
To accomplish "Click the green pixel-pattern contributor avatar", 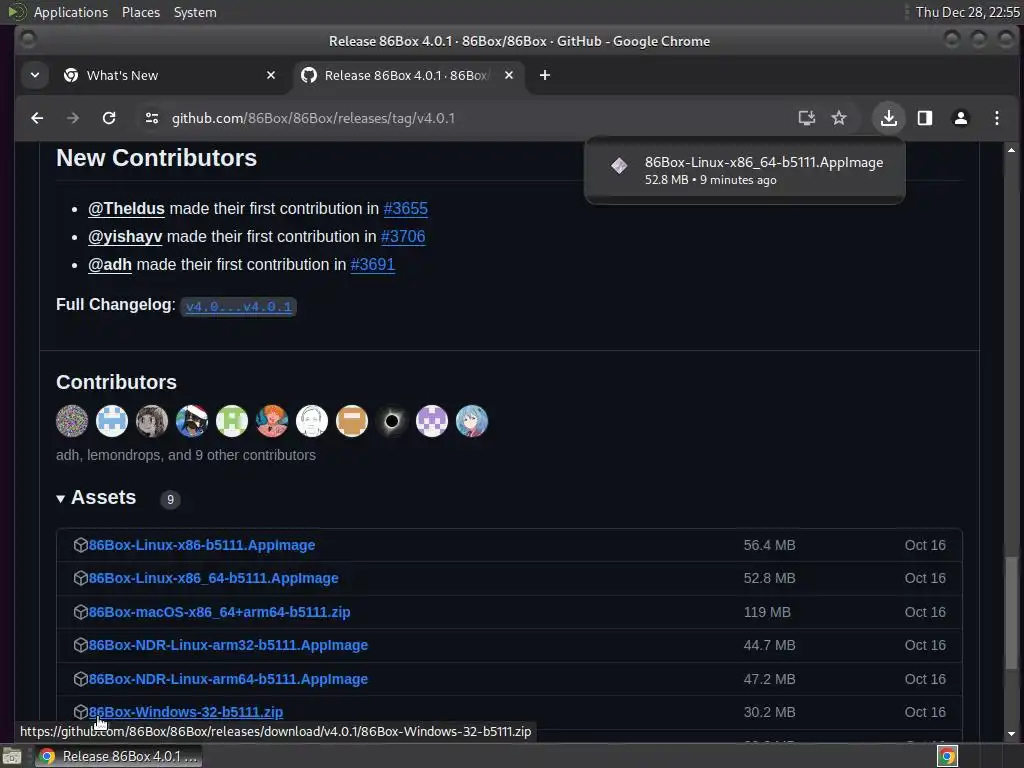I will pos(232,421).
